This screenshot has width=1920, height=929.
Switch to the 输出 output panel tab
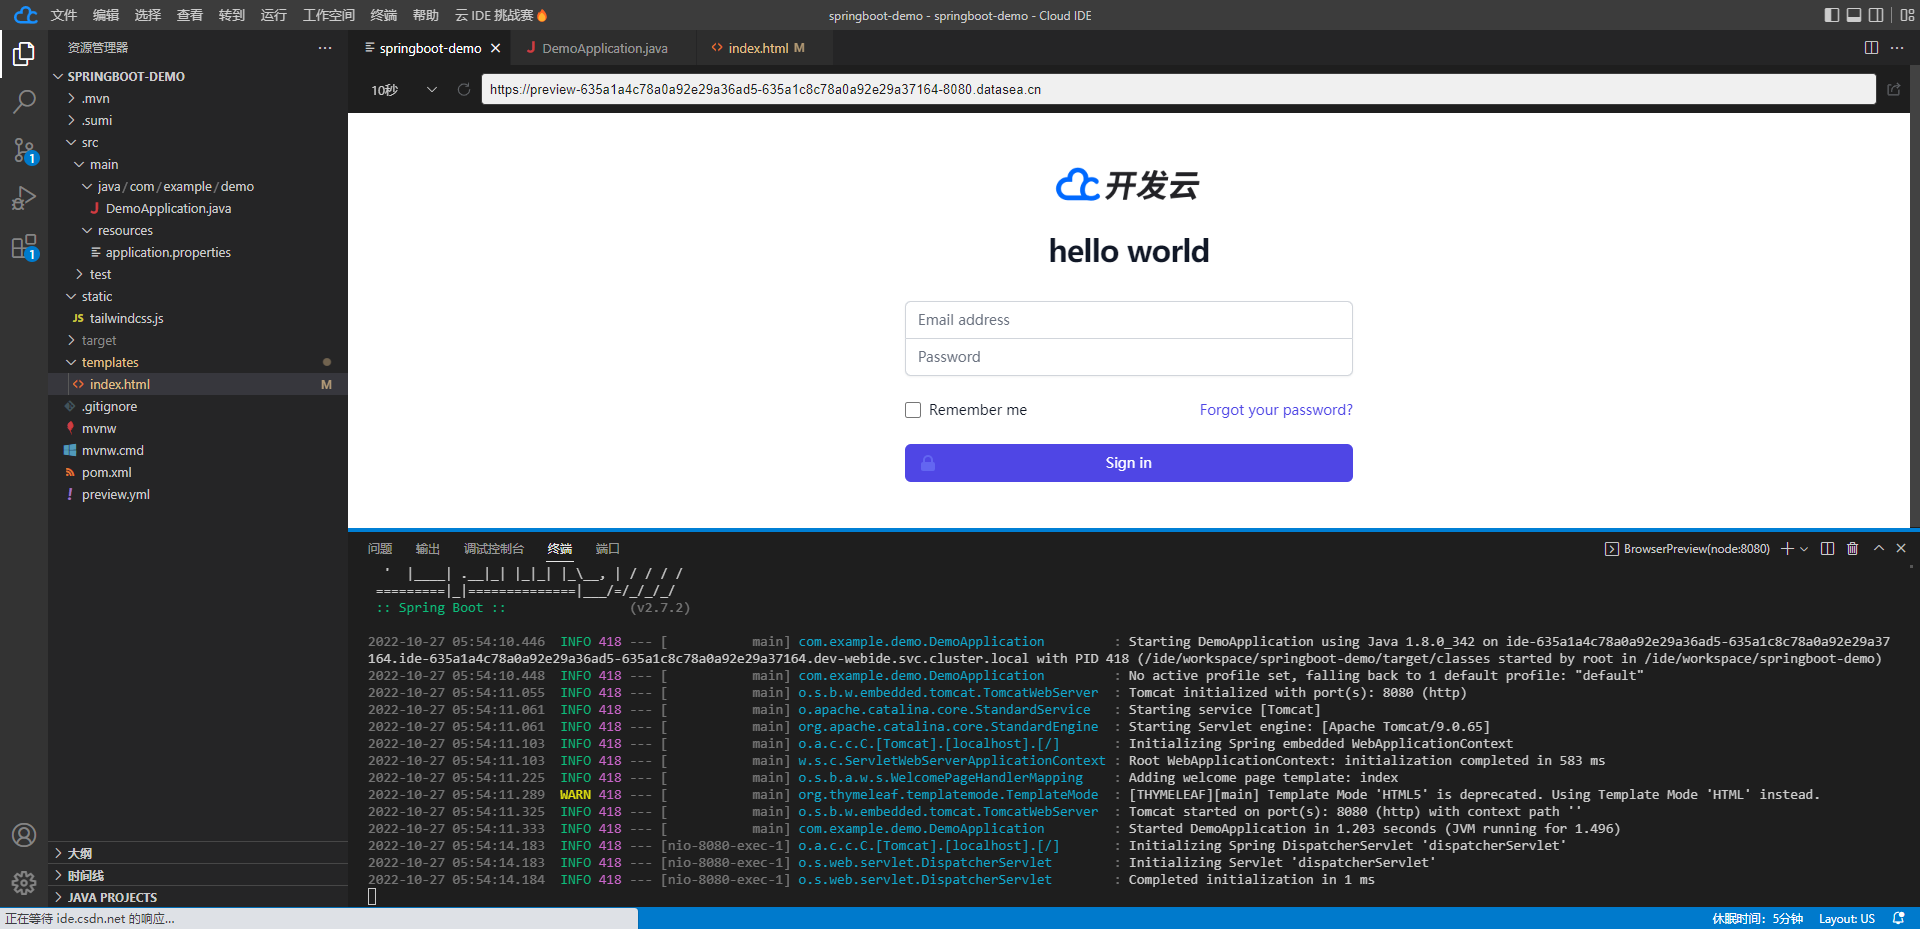pyautogui.click(x=428, y=548)
